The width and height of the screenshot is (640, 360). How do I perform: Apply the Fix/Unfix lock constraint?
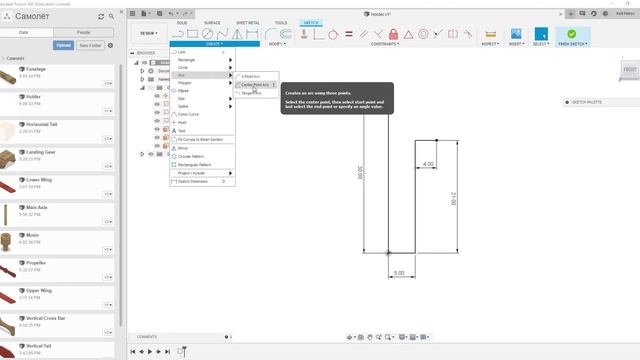(x=393, y=34)
